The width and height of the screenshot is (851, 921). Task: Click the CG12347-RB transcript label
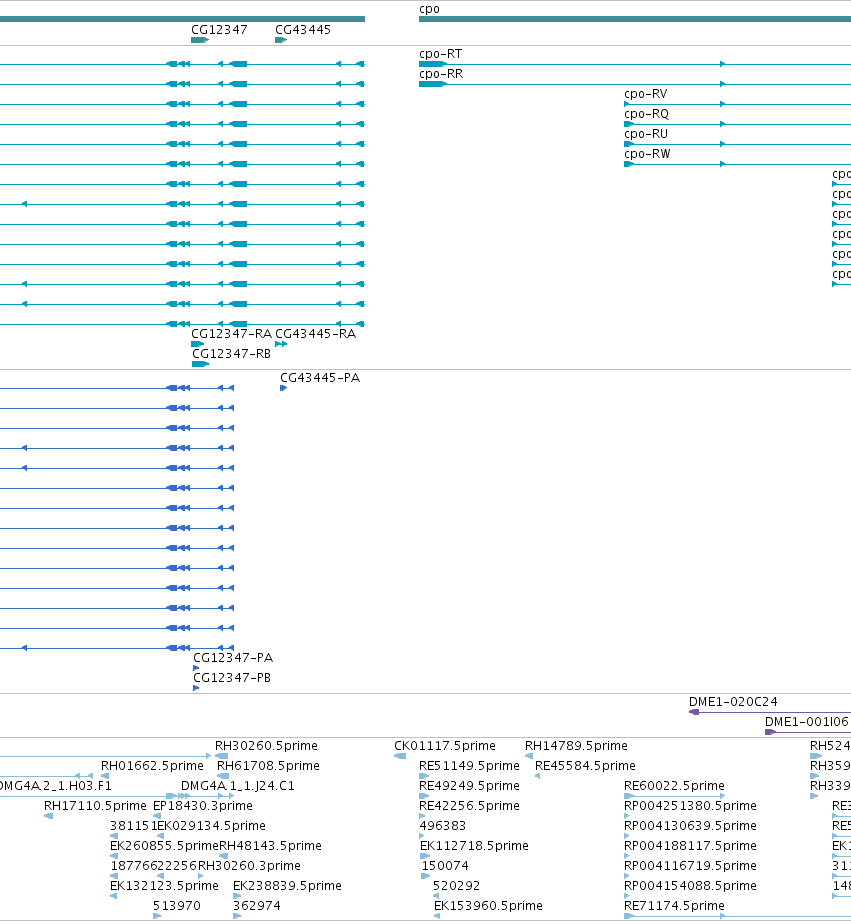click(231, 354)
